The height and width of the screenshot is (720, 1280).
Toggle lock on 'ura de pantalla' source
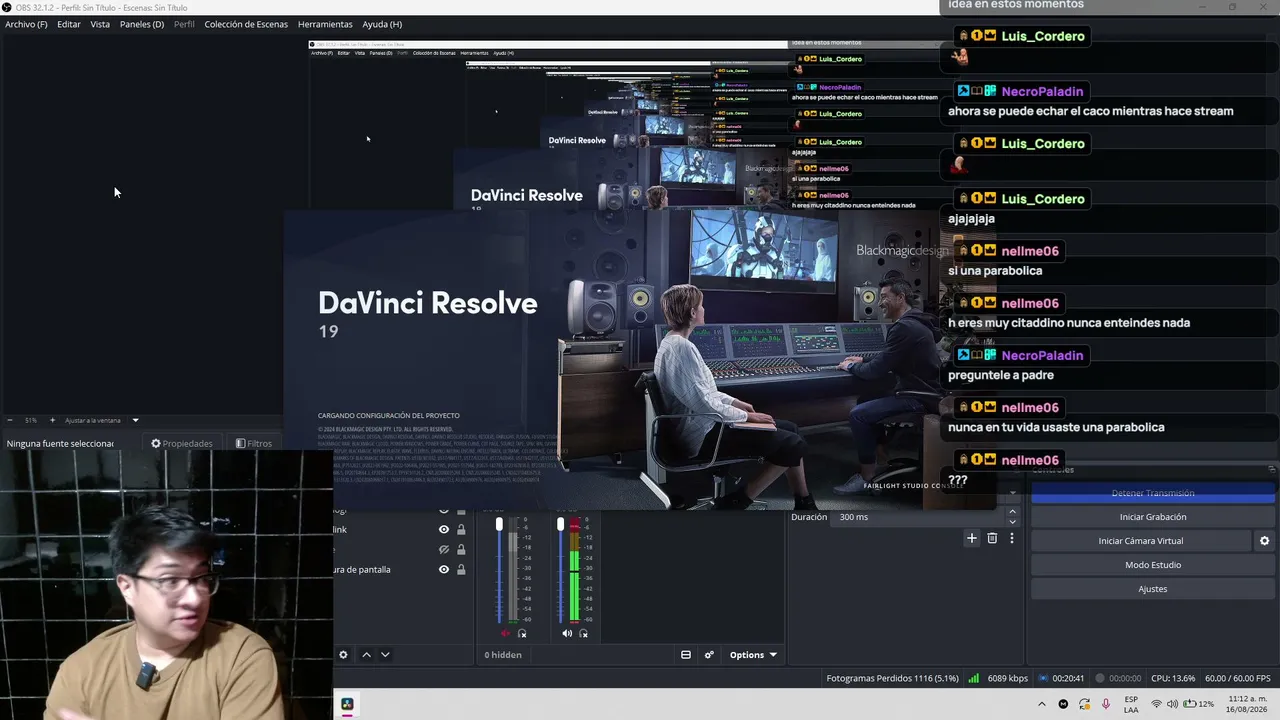click(461, 569)
